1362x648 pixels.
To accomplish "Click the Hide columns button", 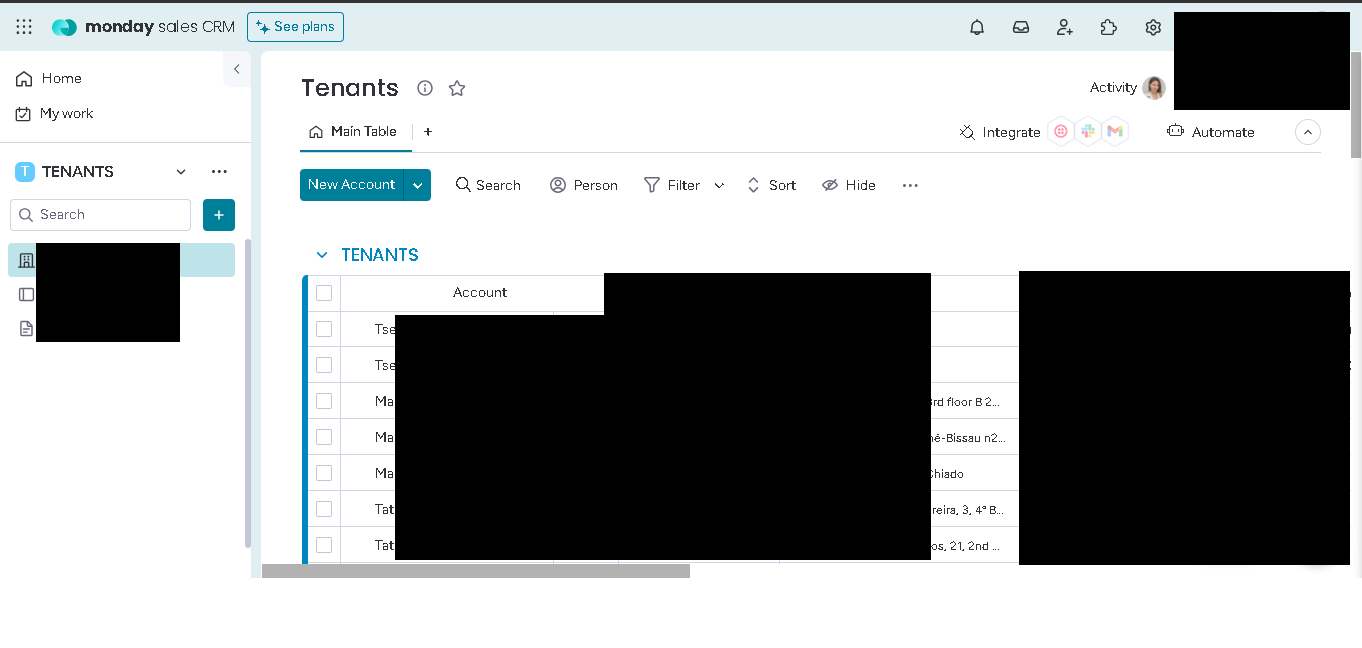I will [x=849, y=185].
